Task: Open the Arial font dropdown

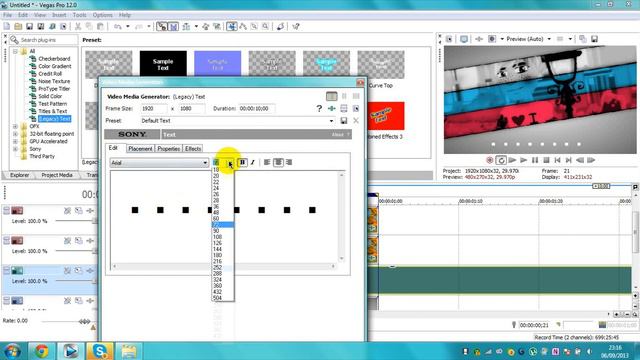Action: pos(205,163)
